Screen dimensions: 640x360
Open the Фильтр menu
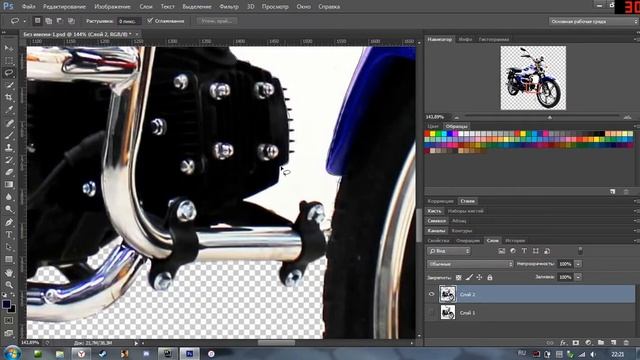click(x=229, y=7)
